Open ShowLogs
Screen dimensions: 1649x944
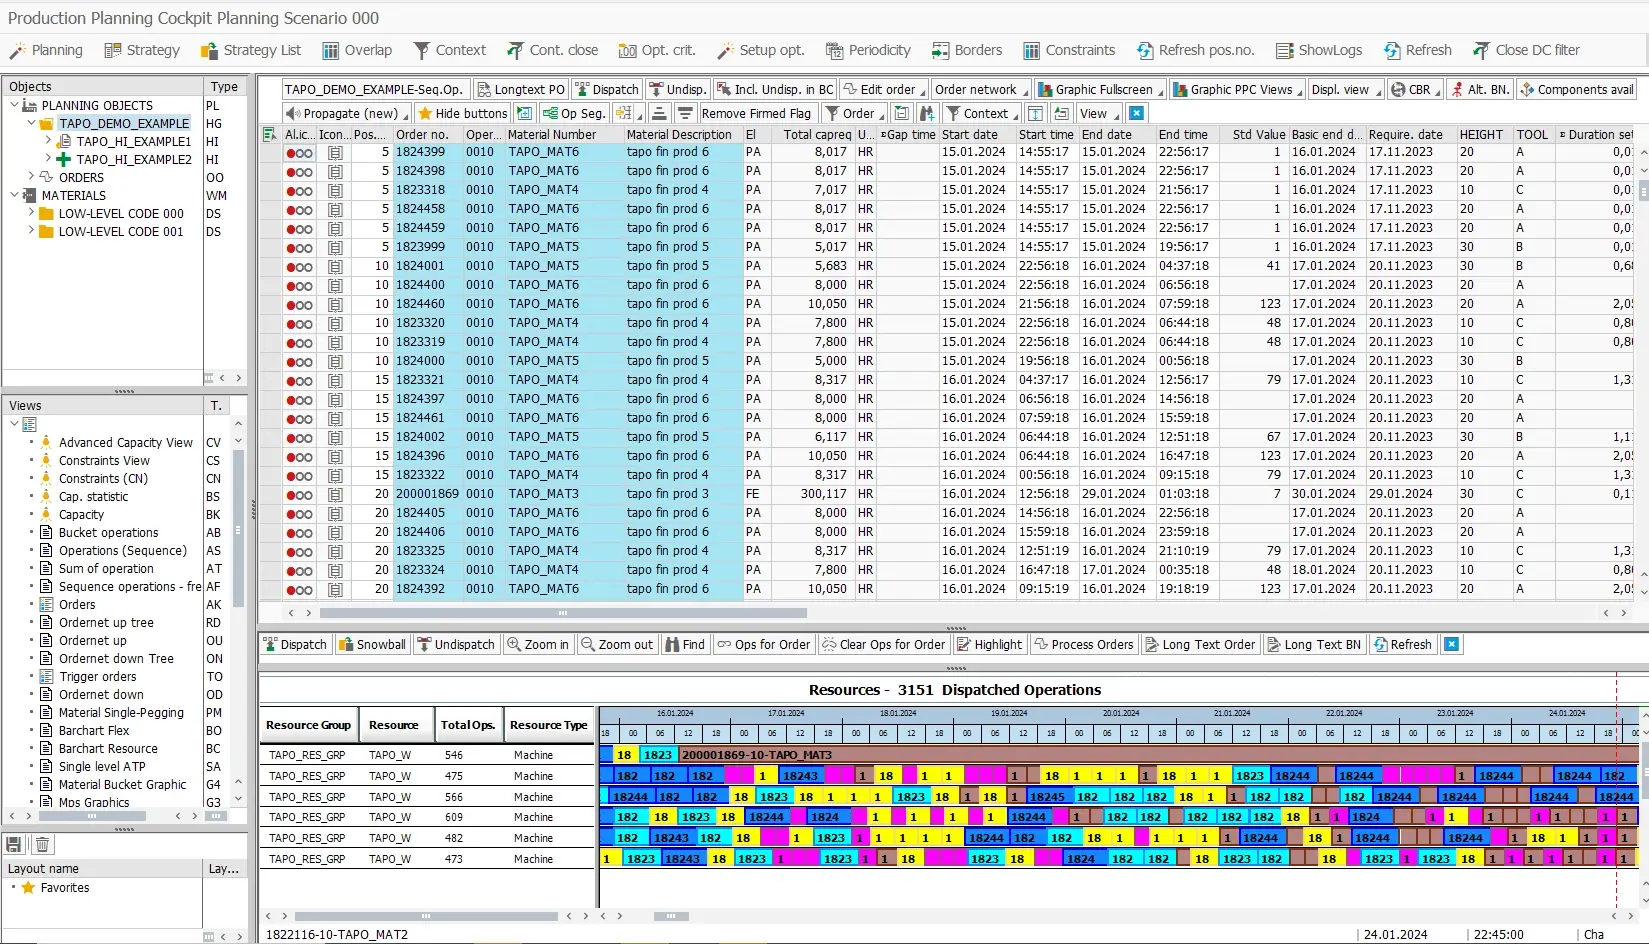point(1319,50)
